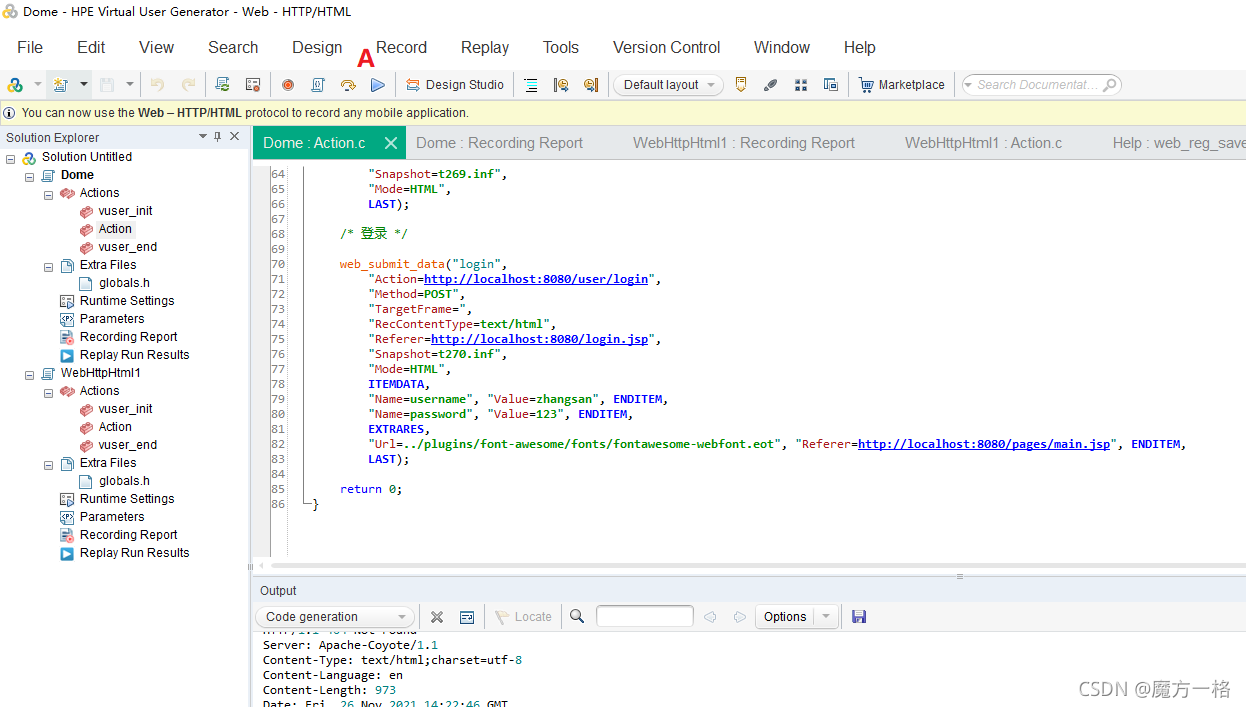This screenshot has height=707, width=1246.
Task: Start recording with the red Record icon
Action: coord(288,85)
